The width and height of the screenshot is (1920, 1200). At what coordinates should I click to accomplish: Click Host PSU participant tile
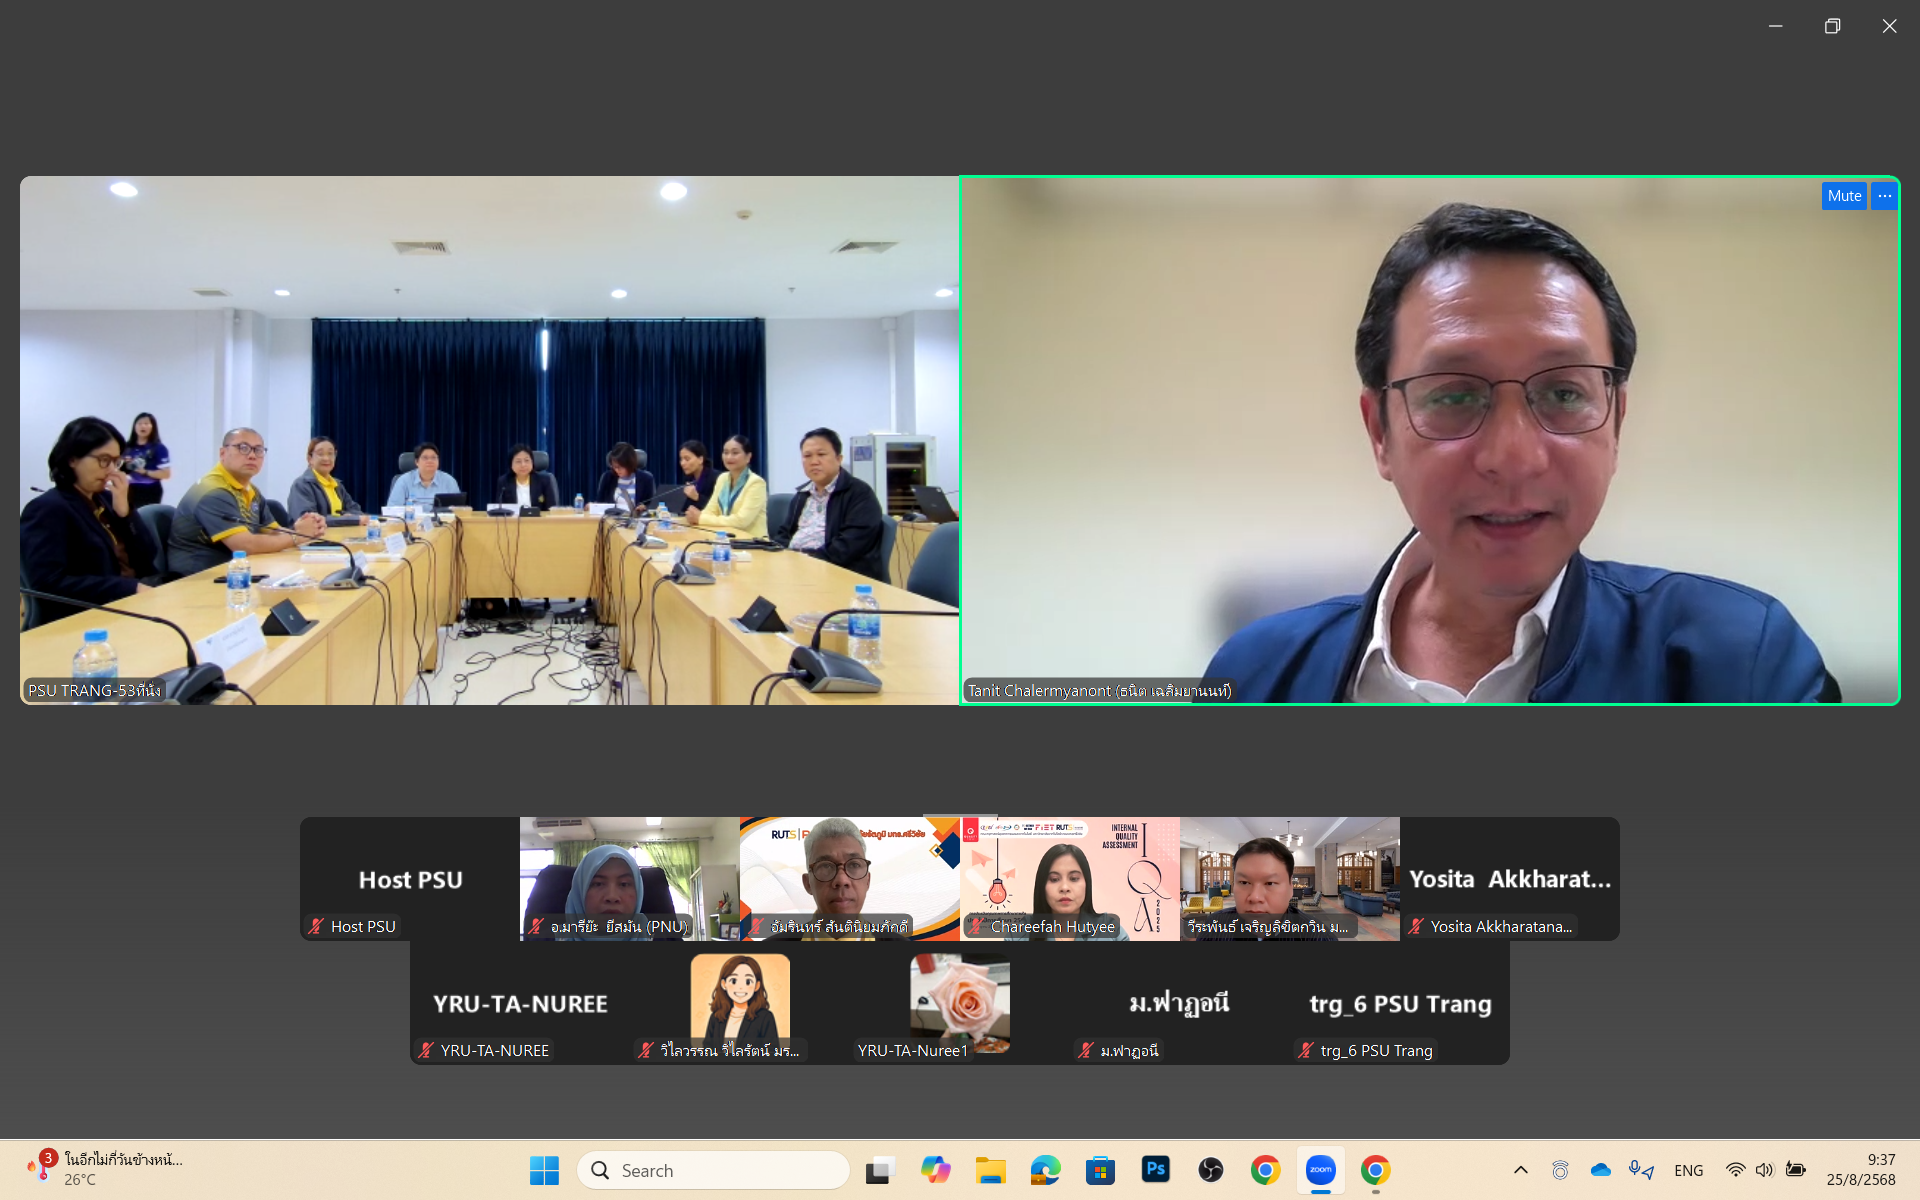click(x=410, y=879)
